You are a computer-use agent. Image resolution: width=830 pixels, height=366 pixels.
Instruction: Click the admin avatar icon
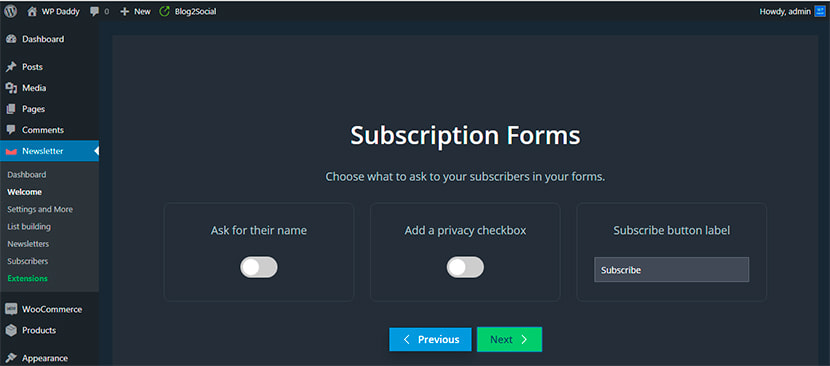pyautogui.click(x=819, y=11)
